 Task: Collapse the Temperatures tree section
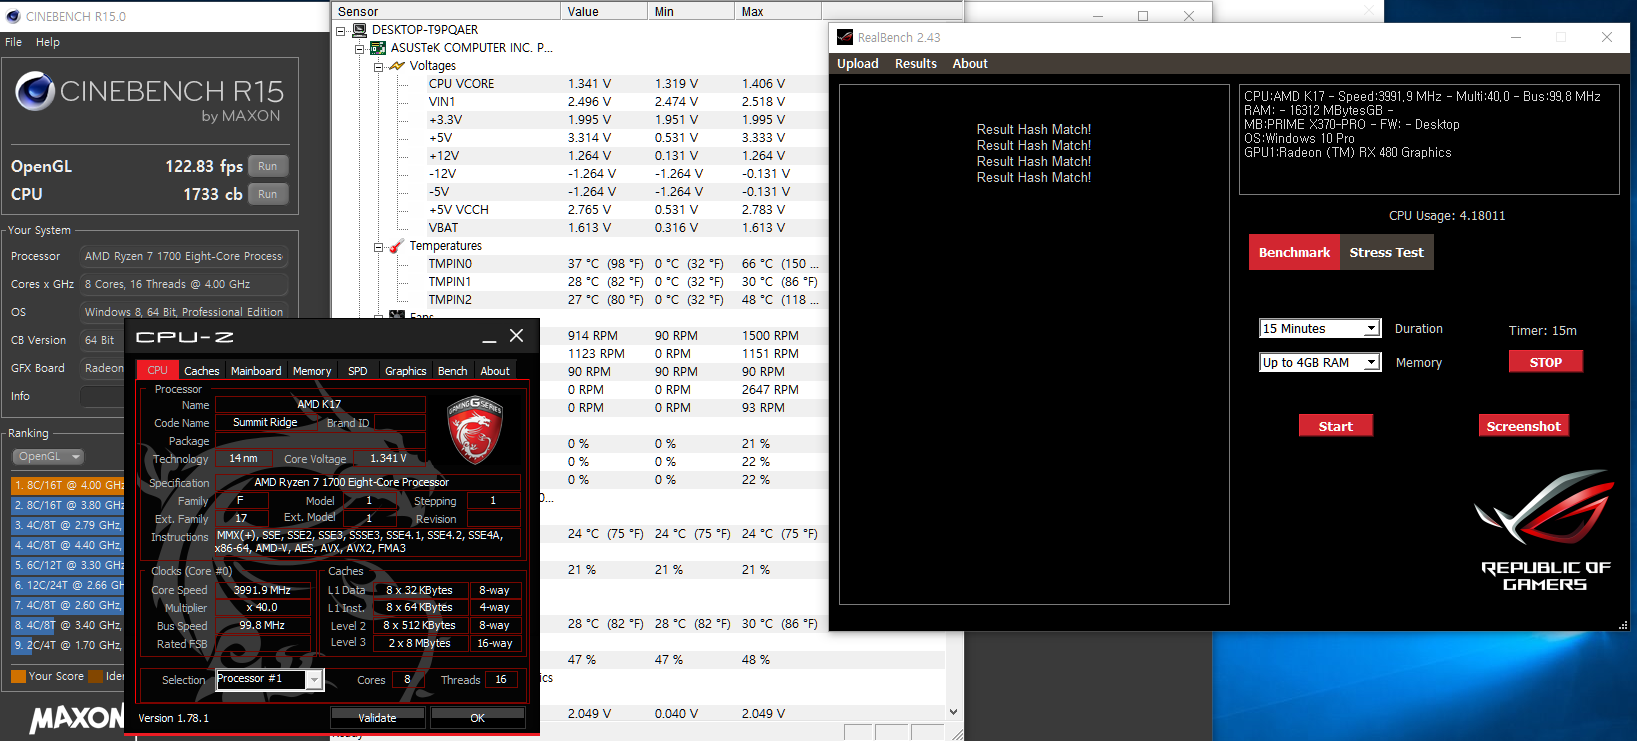point(378,246)
